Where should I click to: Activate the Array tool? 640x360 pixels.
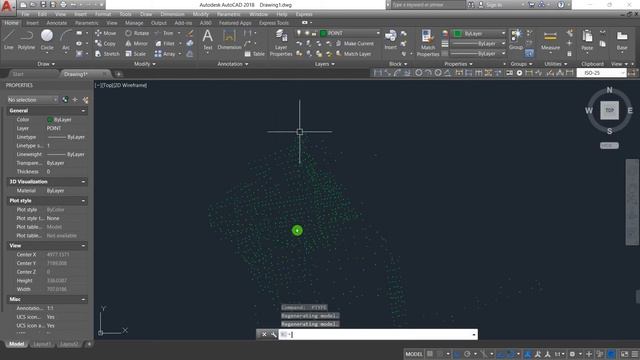tap(165, 53)
